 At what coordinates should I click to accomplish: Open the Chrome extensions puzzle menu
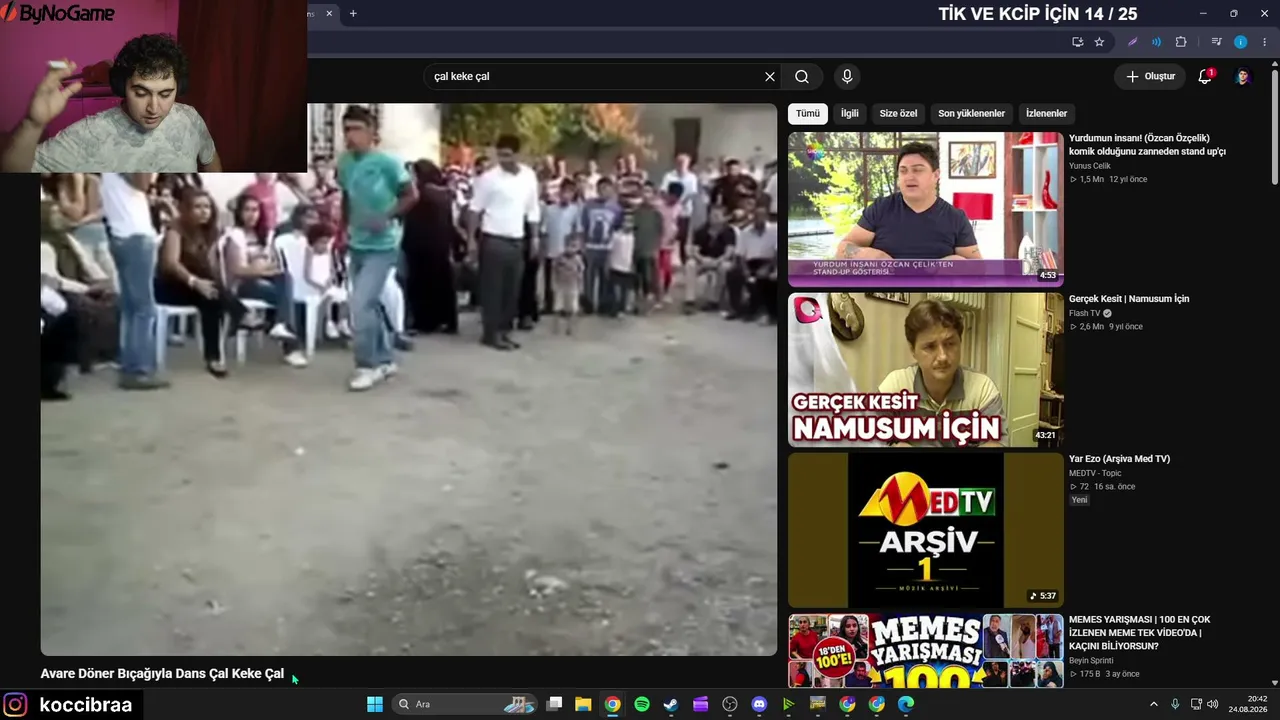tap(1181, 42)
